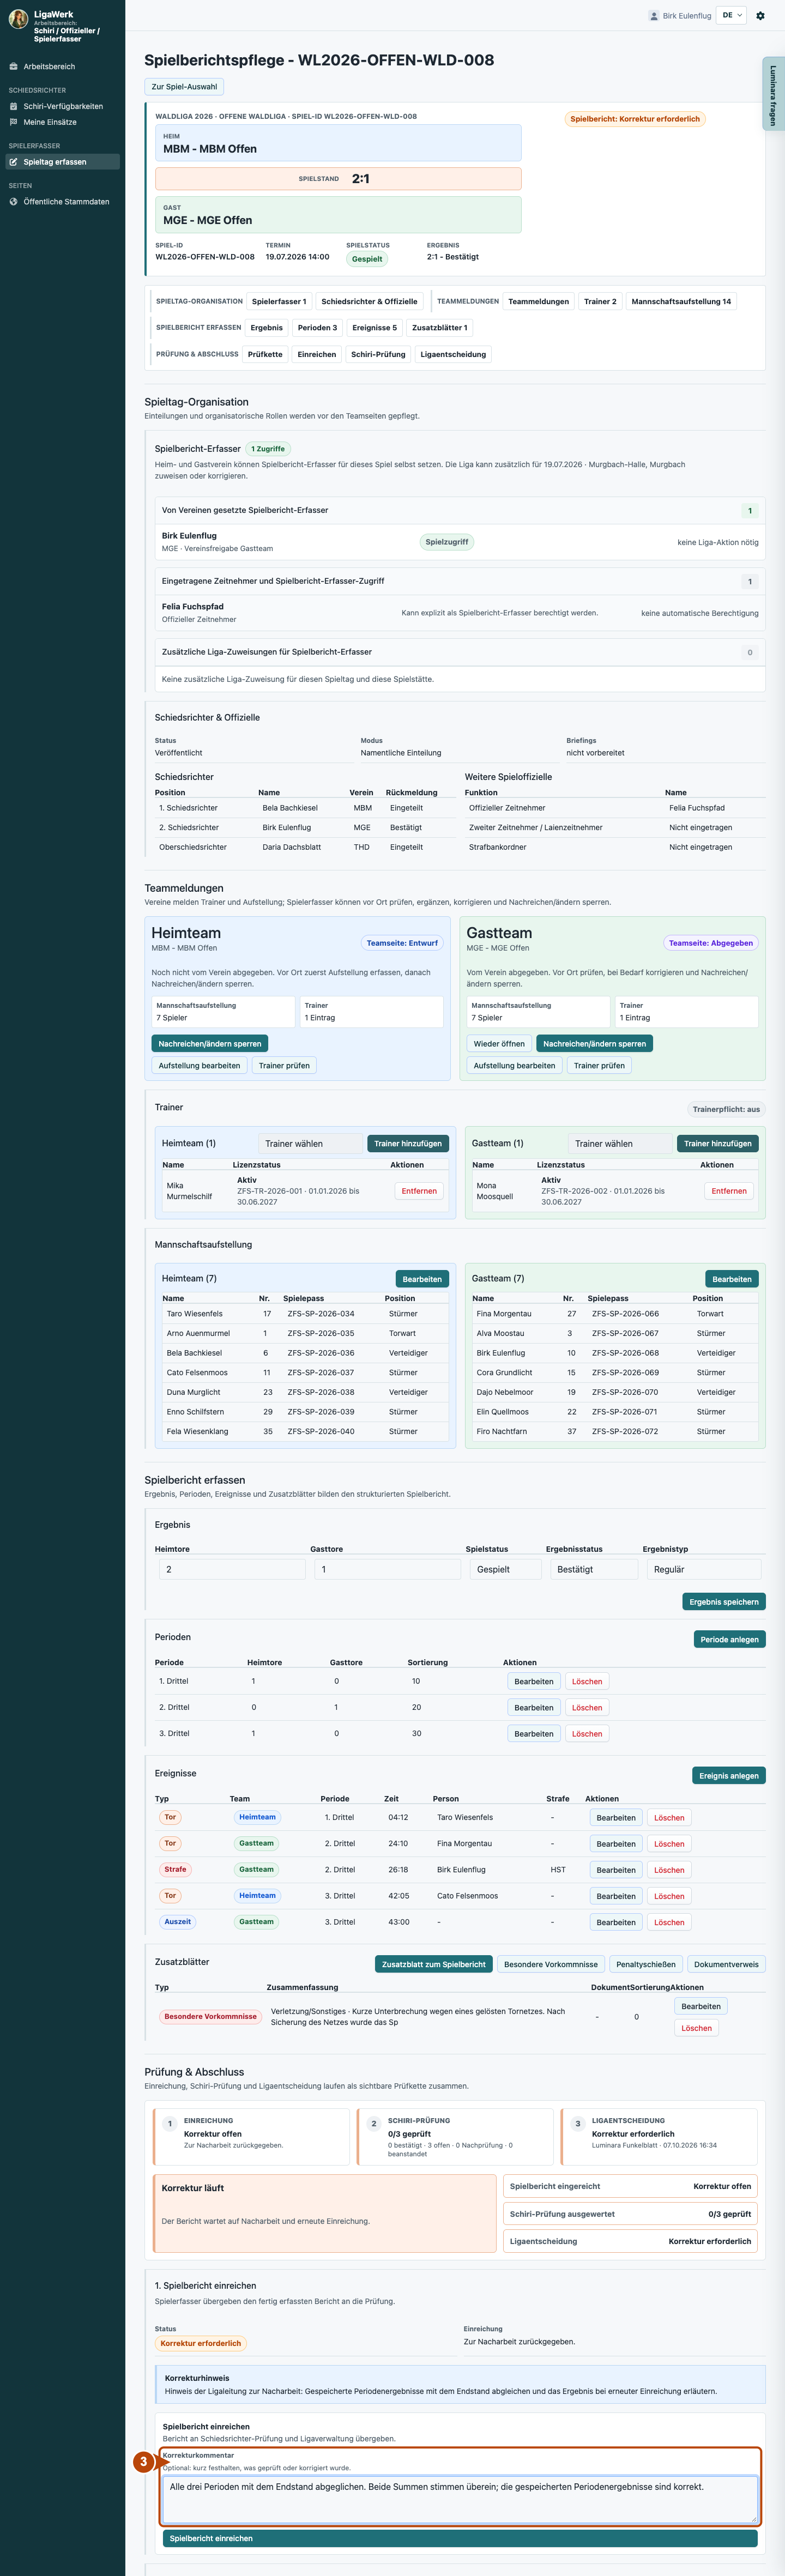Image resolution: width=785 pixels, height=2576 pixels.
Task: Remove trainer Mika Murmelschilf with Entfernen
Action: [419, 1191]
